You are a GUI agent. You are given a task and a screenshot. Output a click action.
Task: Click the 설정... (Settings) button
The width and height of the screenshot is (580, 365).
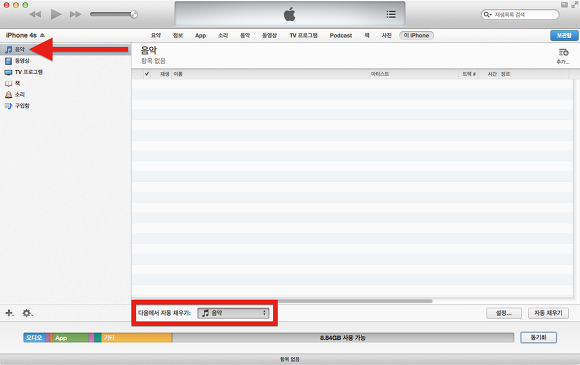(x=503, y=313)
